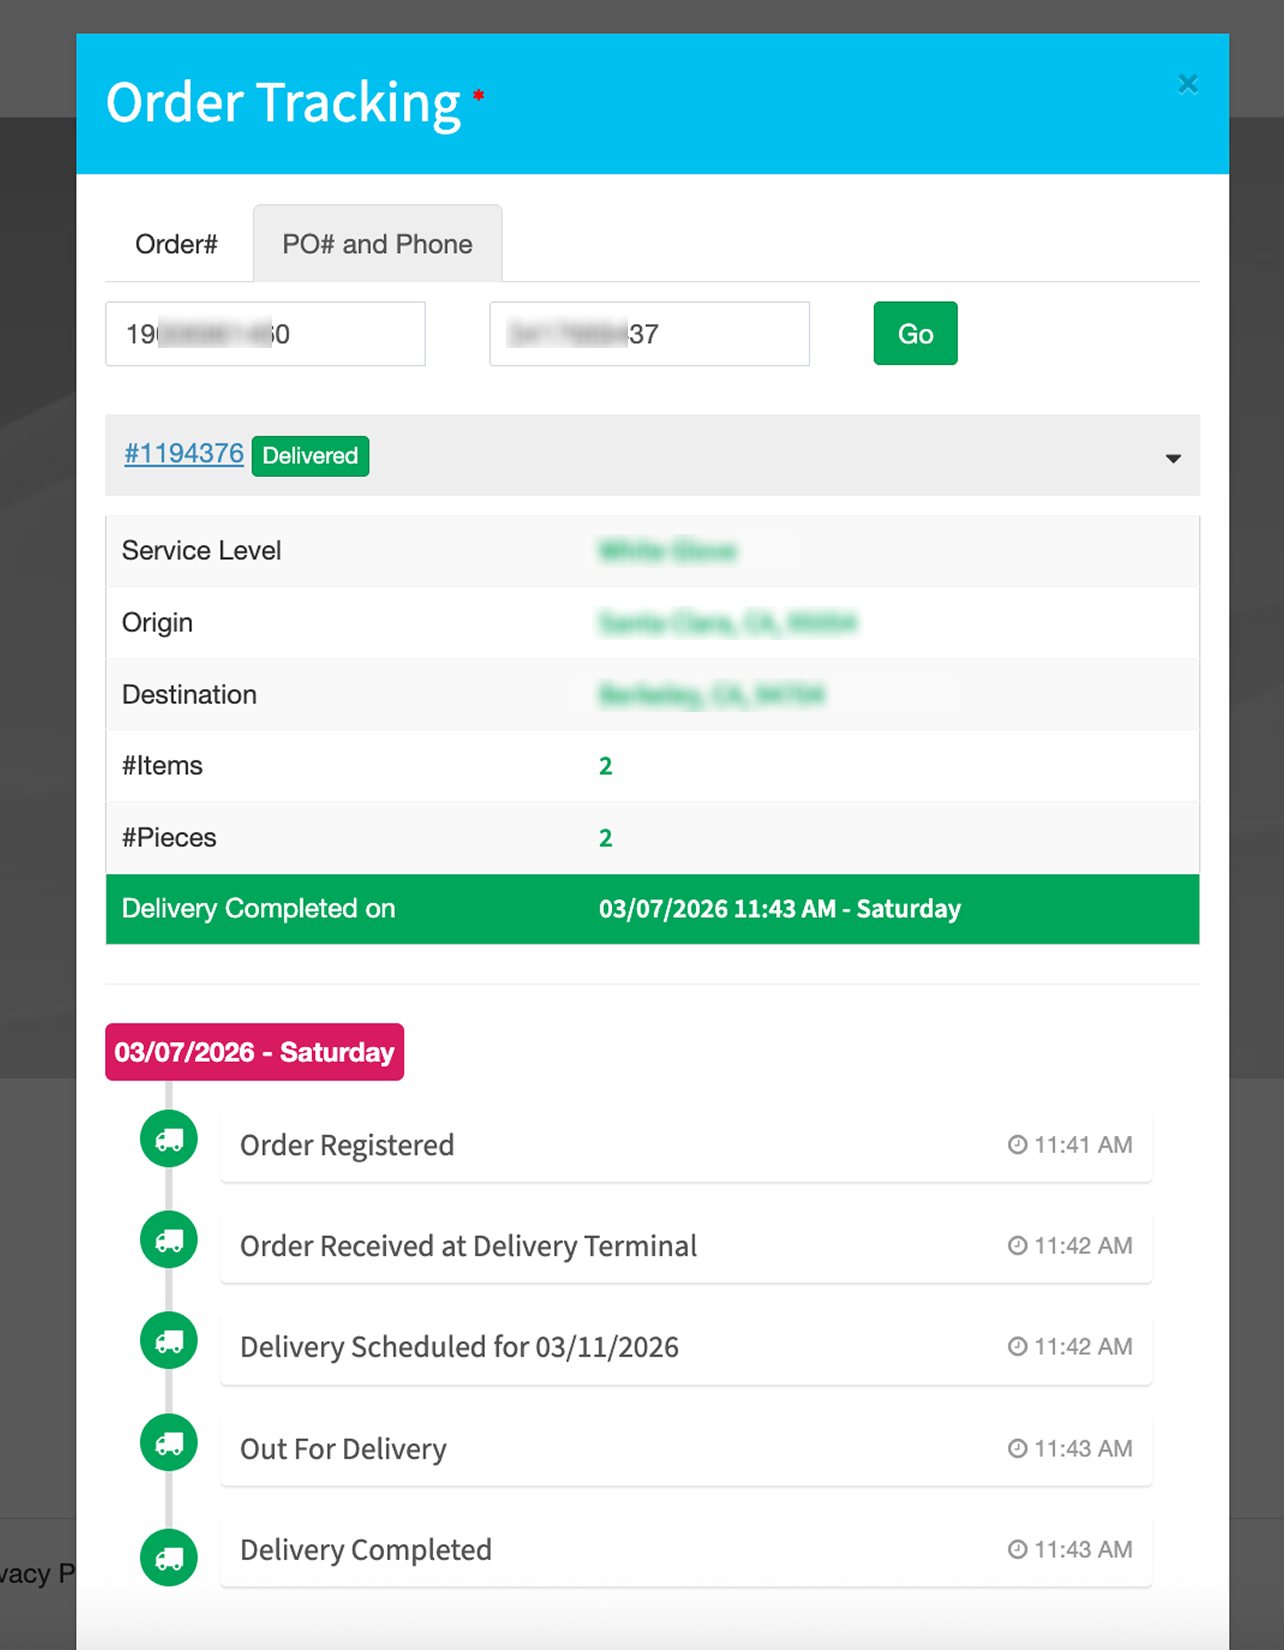Click truck icon beside Delivery Scheduled entry
The height and width of the screenshot is (1650, 1284).
coord(169,1341)
